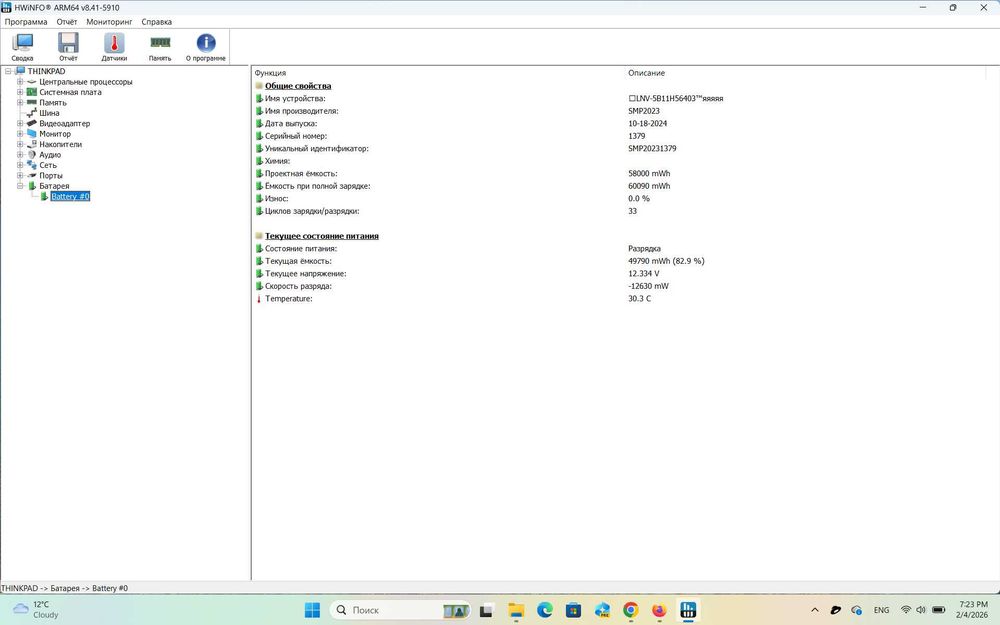
Task: Click the 60090 mWh full charge value
Action: [649, 186]
